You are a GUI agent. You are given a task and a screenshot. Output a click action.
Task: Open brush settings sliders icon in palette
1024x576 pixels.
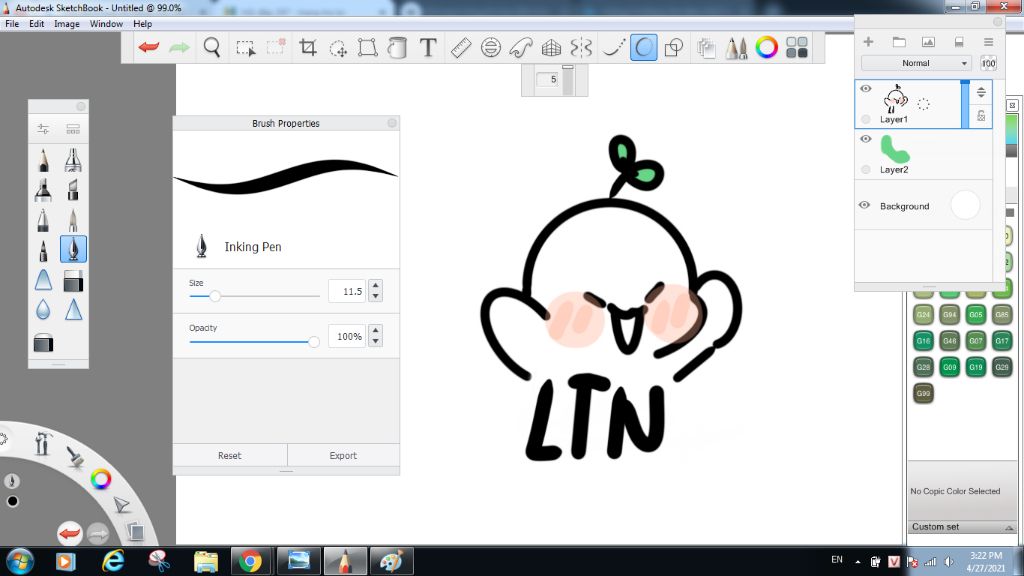43,129
